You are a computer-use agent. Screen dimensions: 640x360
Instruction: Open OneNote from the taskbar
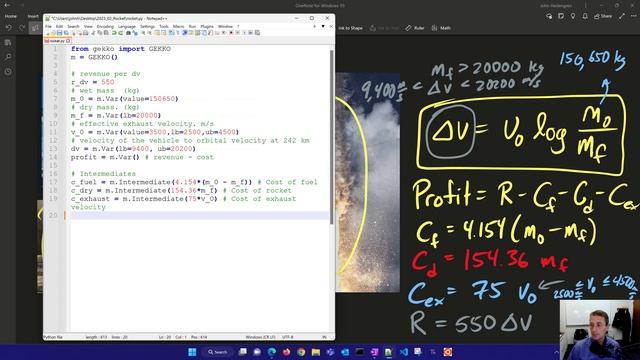tap(374, 352)
